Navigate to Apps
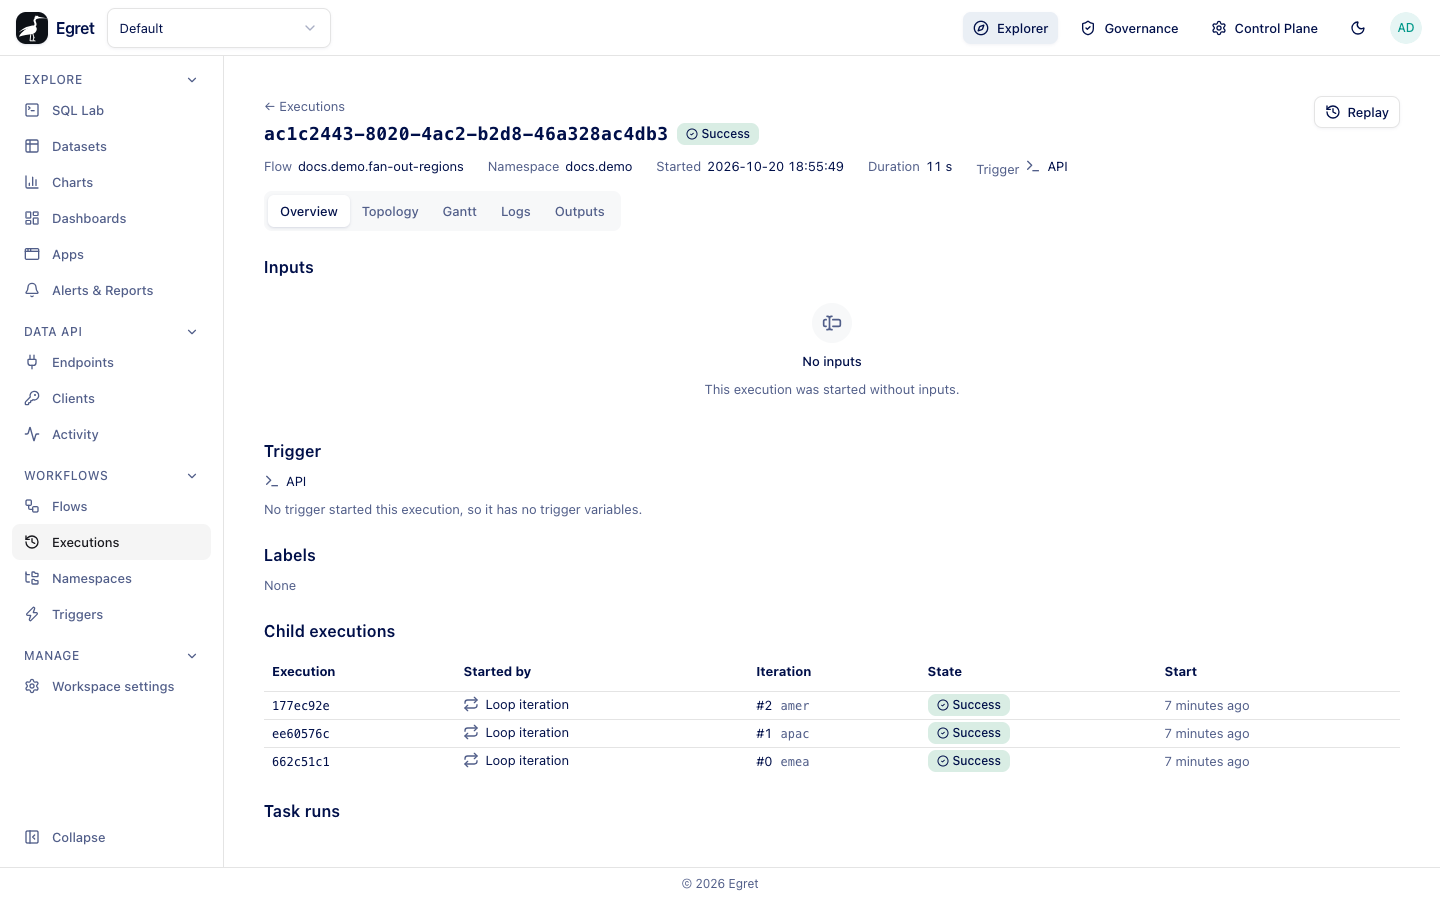This screenshot has height=900, width=1440. (x=111, y=254)
